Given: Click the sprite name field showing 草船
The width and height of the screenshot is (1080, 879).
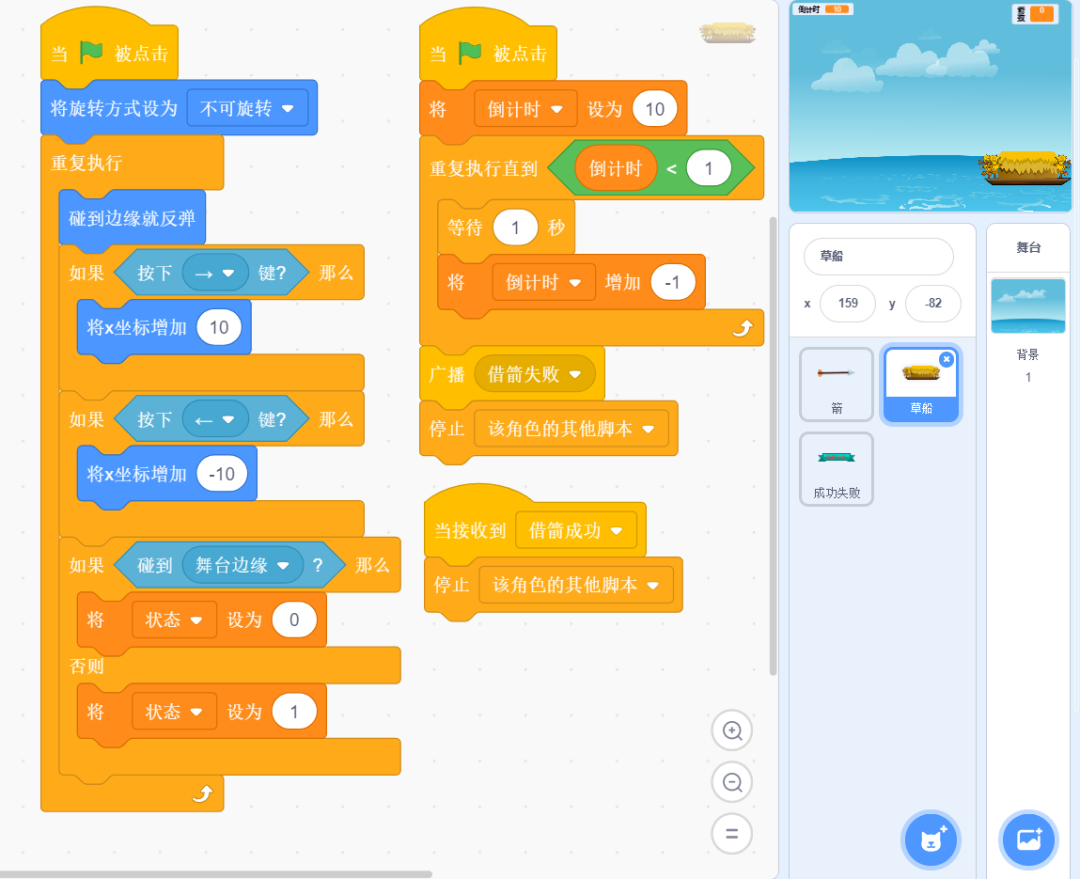Looking at the screenshot, I should coord(878,257).
